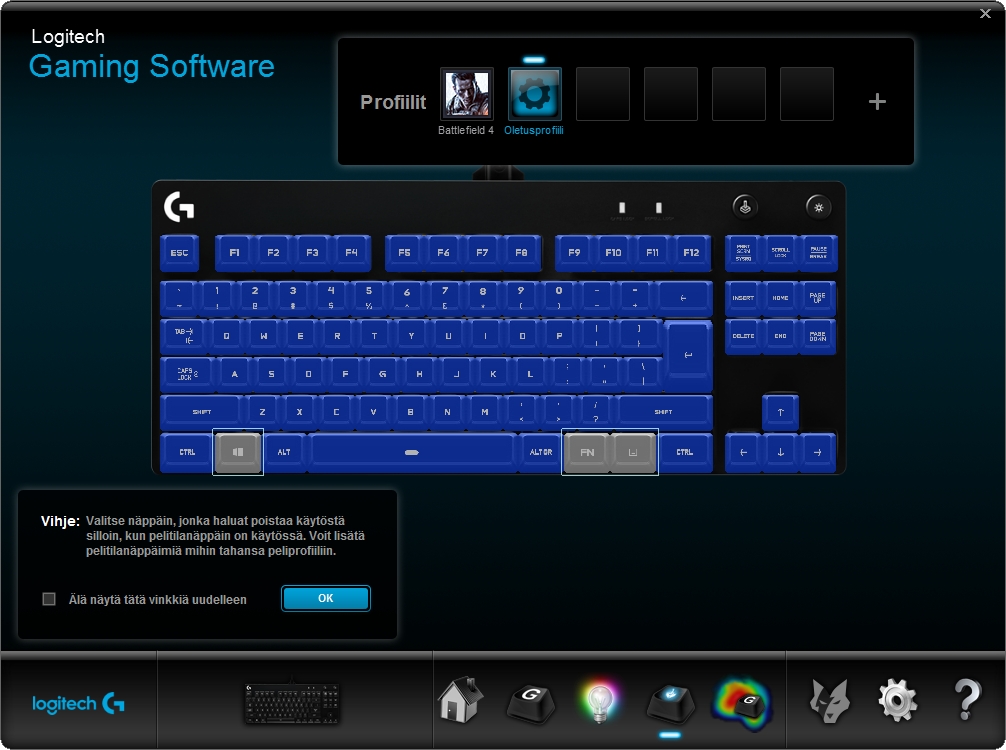Open the help question mark icon
Image resolution: width=1006 pixels, height=750 pixels.
coord(967,699)
